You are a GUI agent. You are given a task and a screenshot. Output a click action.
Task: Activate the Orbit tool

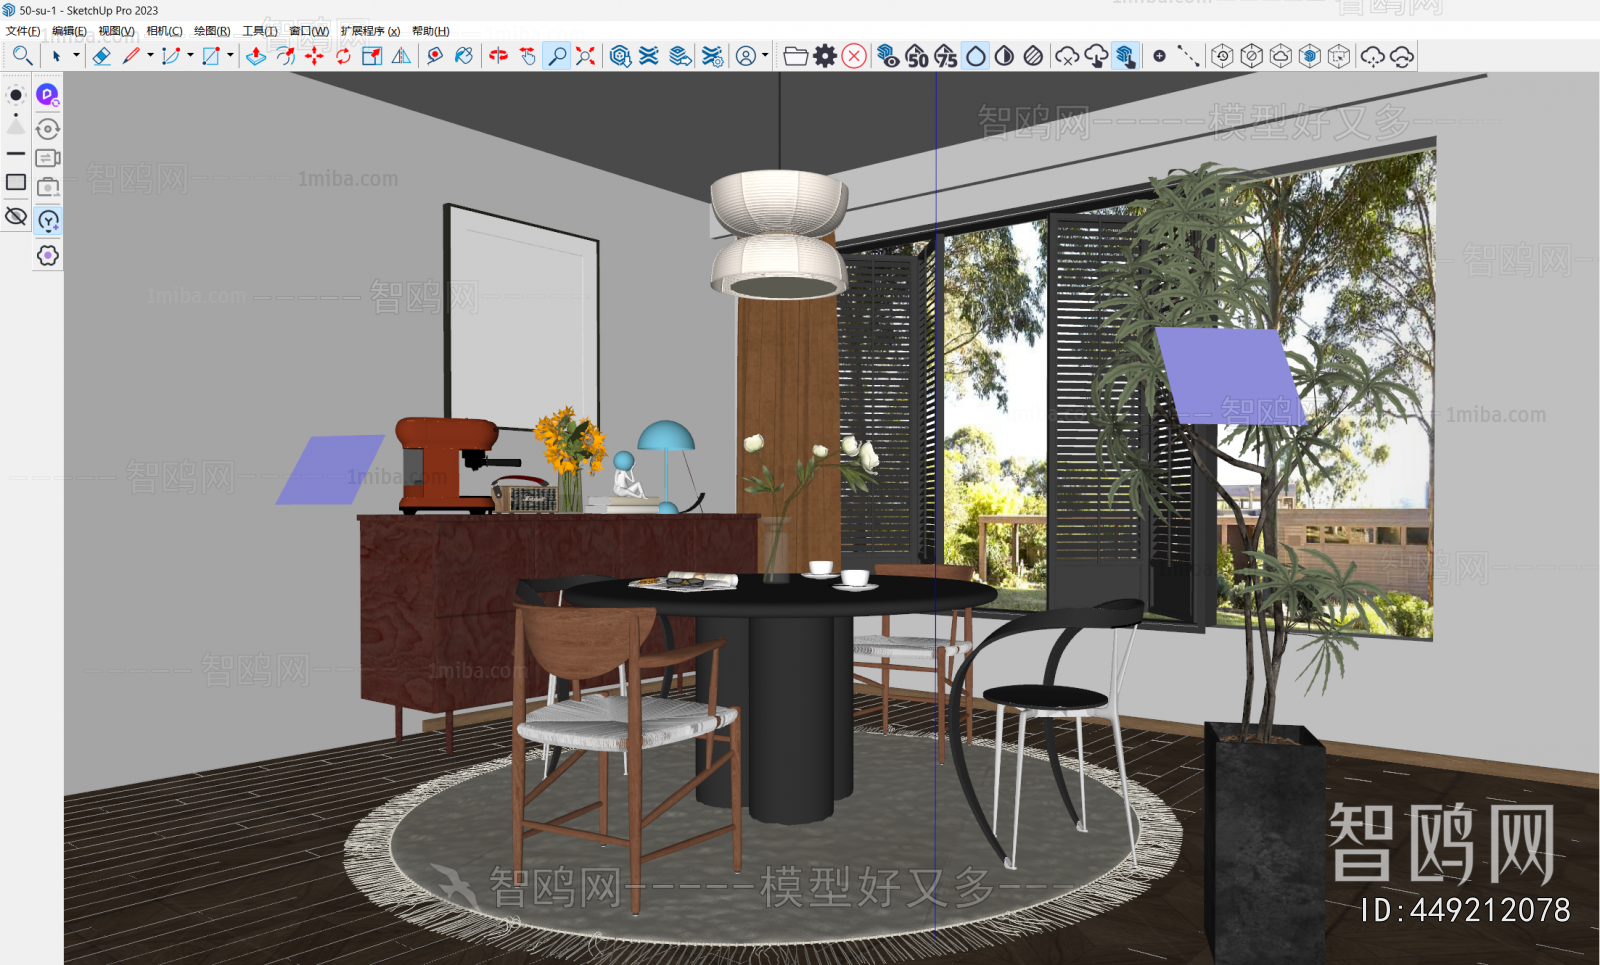[x=499, y=56]
